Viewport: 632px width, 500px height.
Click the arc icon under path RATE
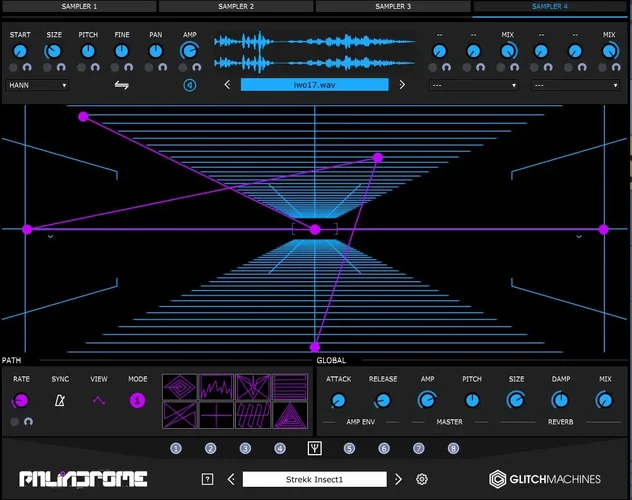point(28,422)
